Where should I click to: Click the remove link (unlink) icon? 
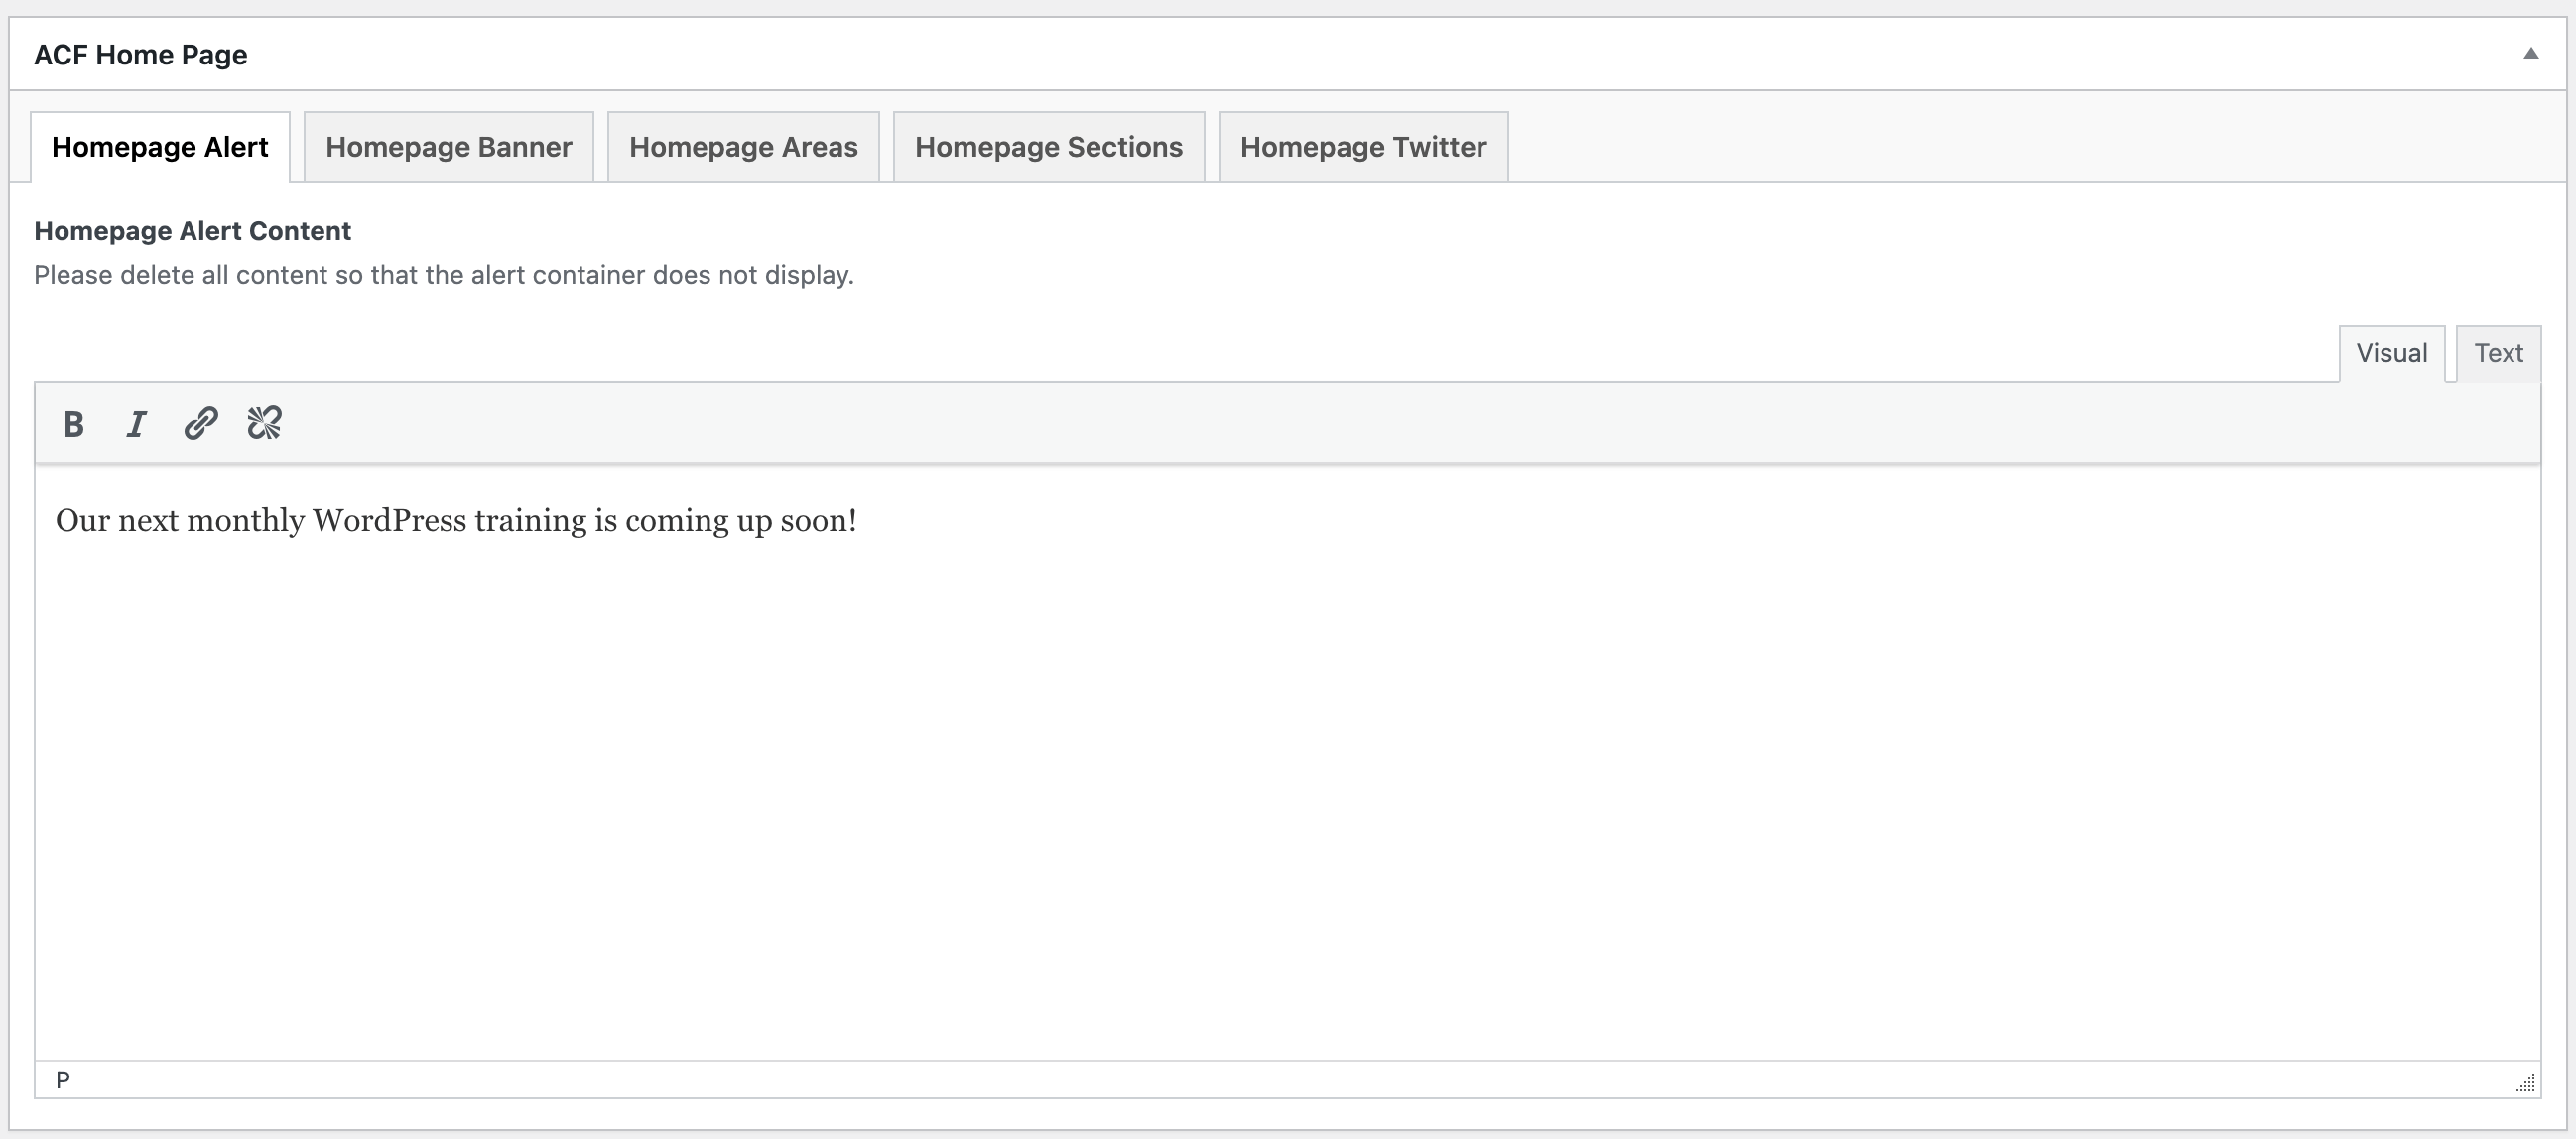(265, 423)
